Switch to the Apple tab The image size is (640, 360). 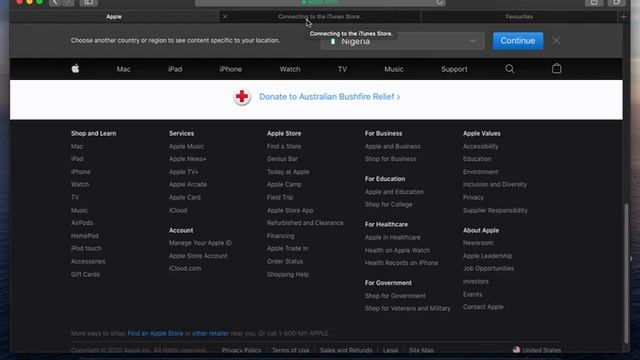pyautogui.click(x=114, y=17)
